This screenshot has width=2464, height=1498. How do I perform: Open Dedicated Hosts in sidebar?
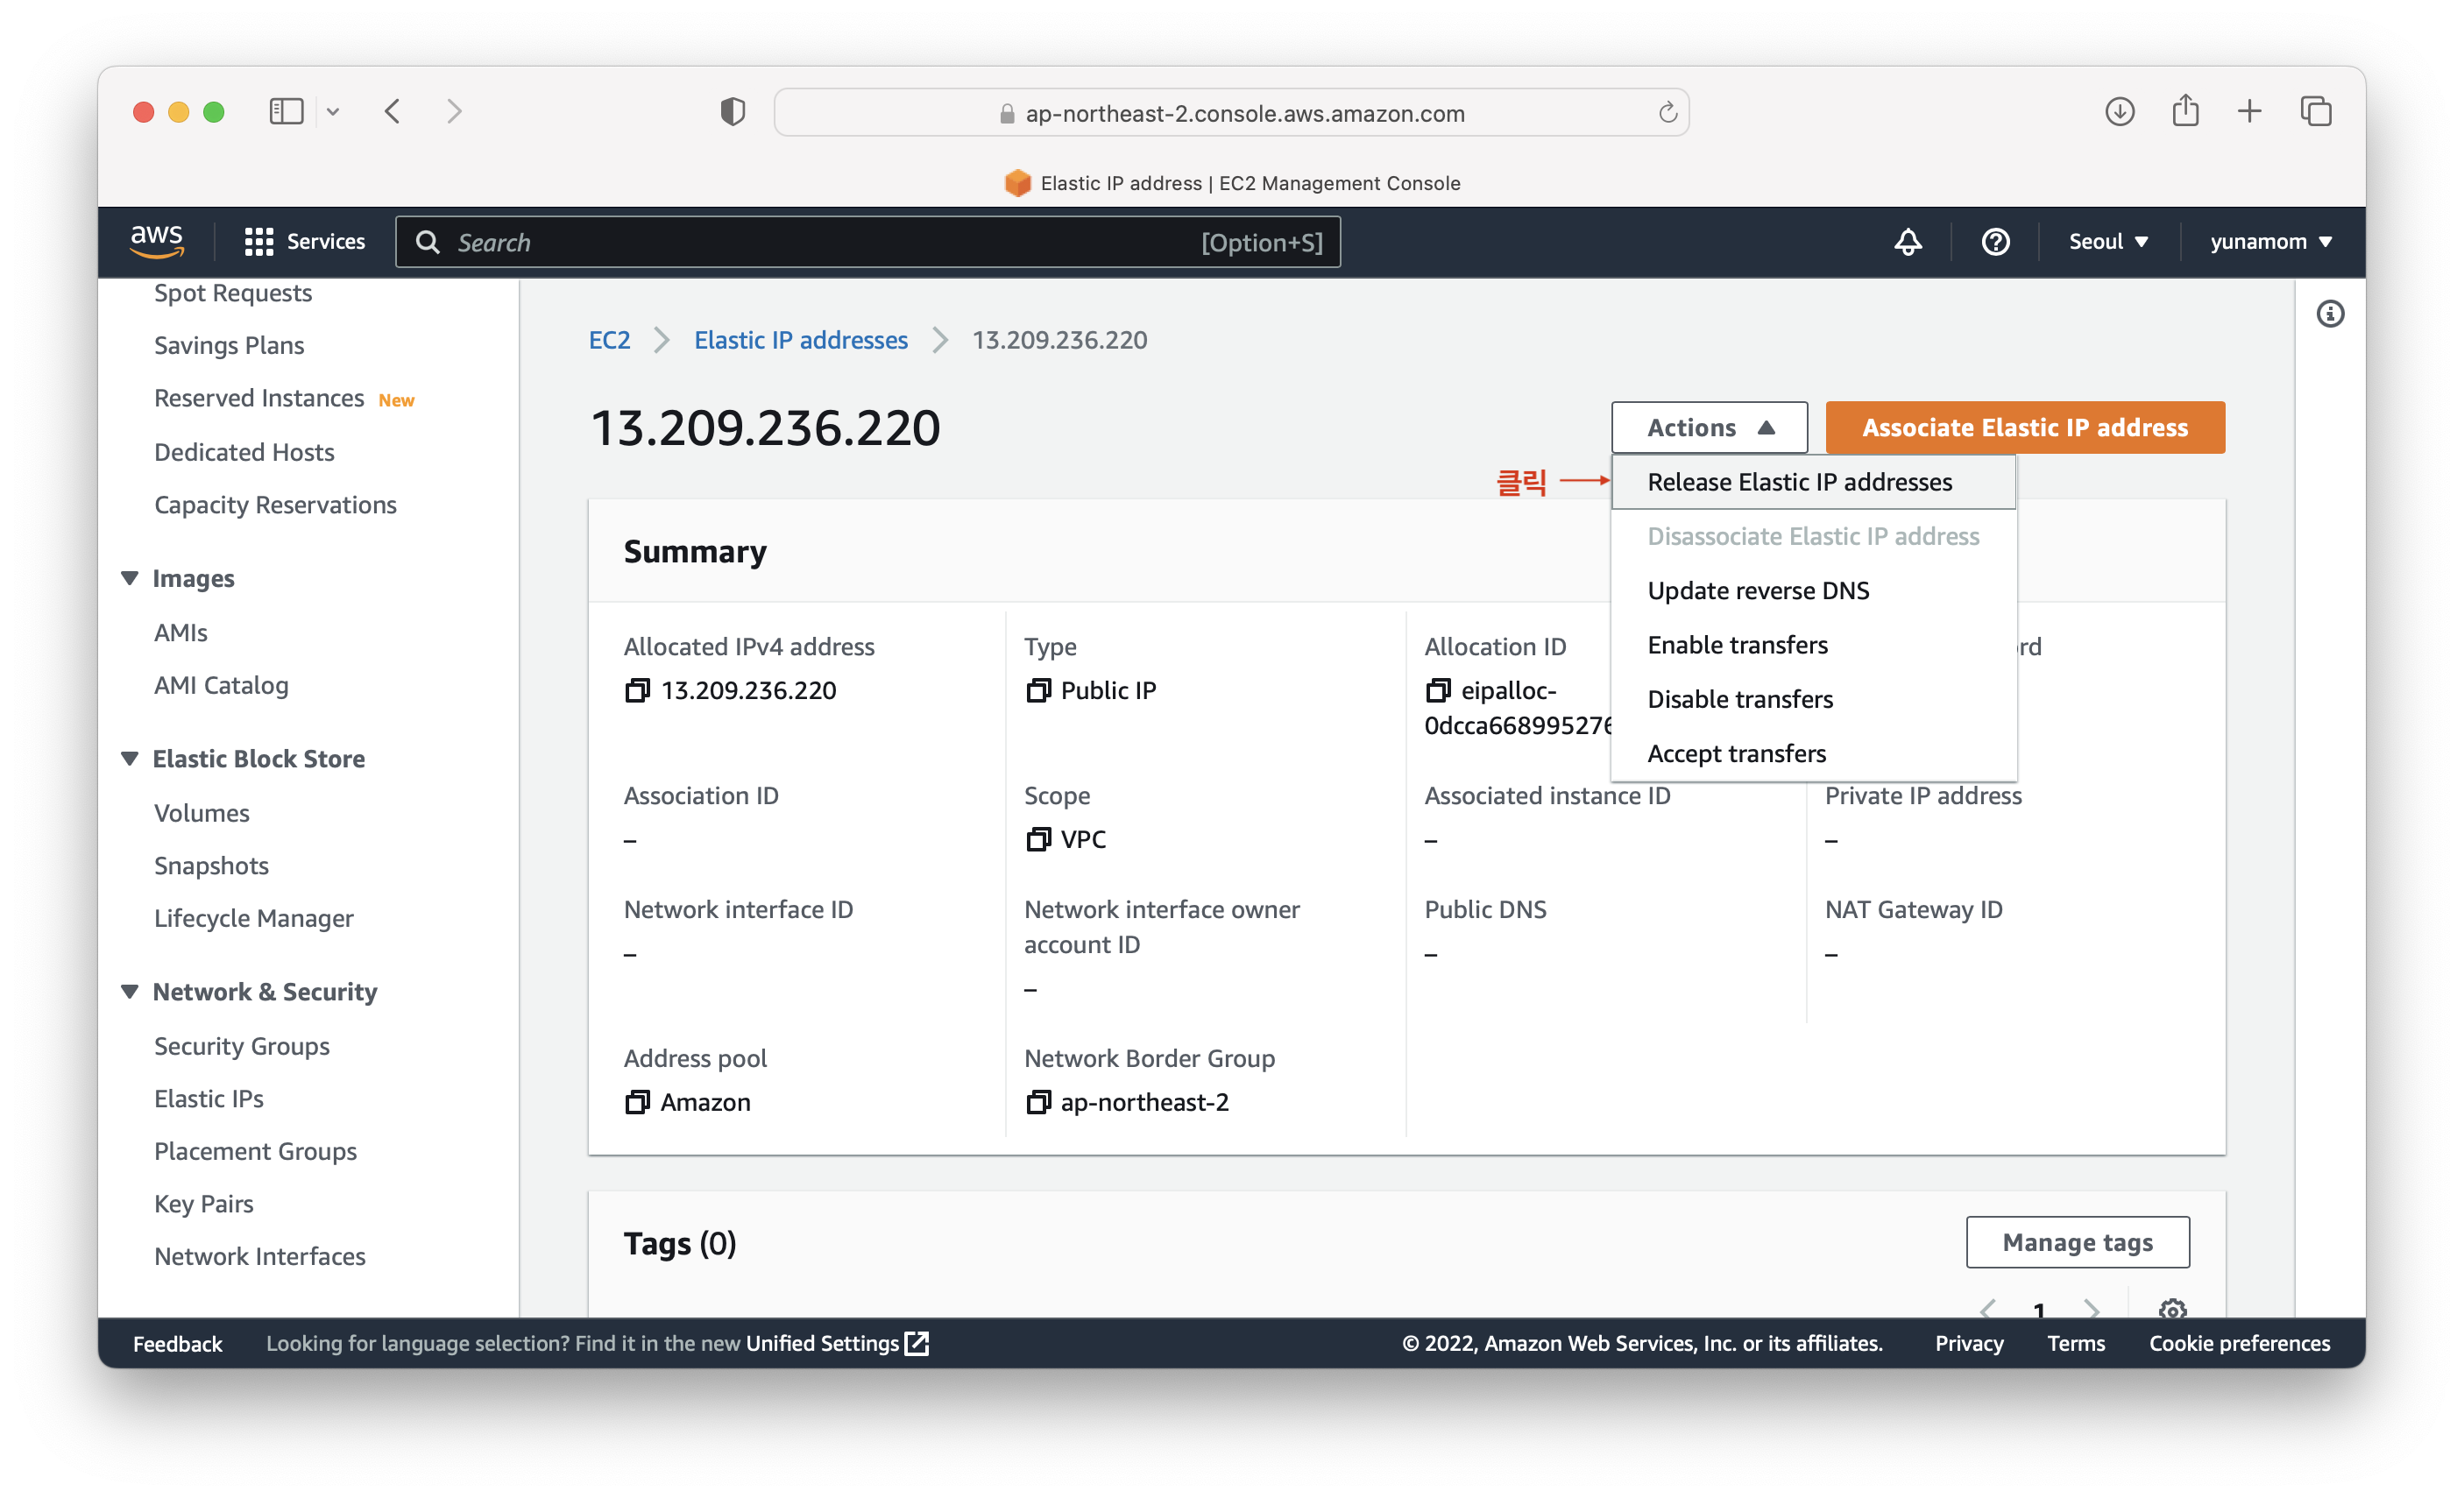pyautogui.click(x=244, y=452)
